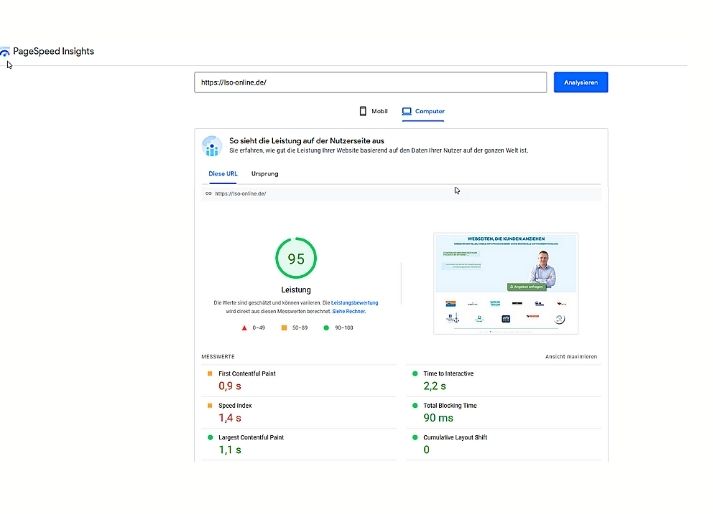The image size is (713, 514).
Task: Click the 1,4 s value
Action: 230,418
